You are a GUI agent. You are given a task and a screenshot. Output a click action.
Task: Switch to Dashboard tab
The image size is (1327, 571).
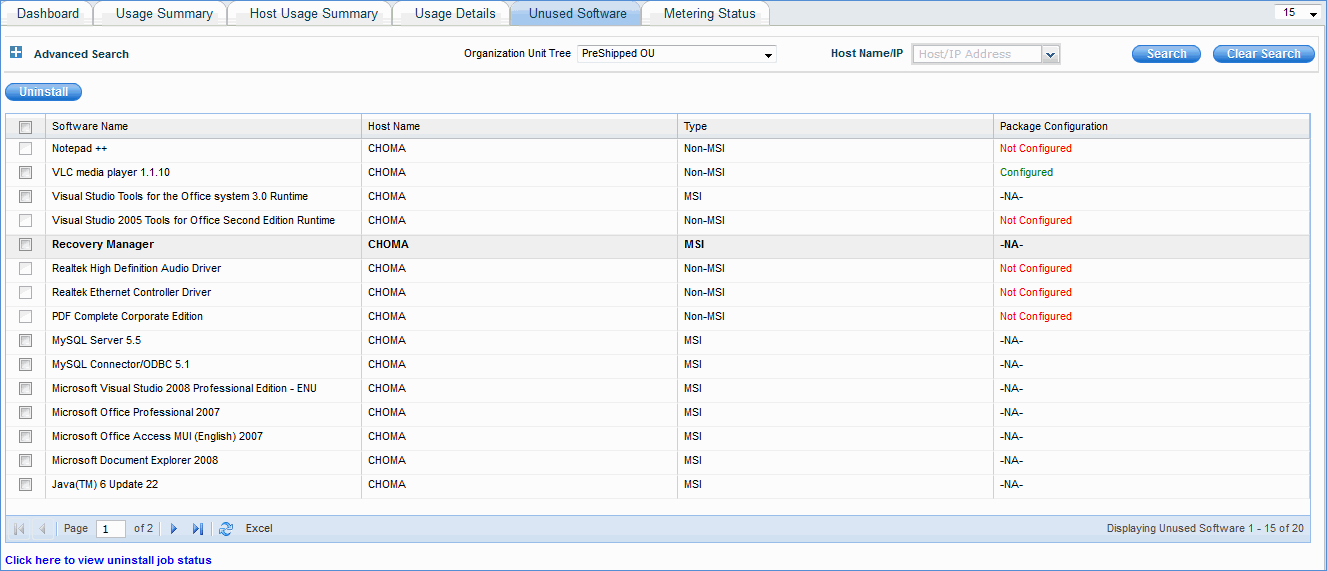(x=48, y=13)
